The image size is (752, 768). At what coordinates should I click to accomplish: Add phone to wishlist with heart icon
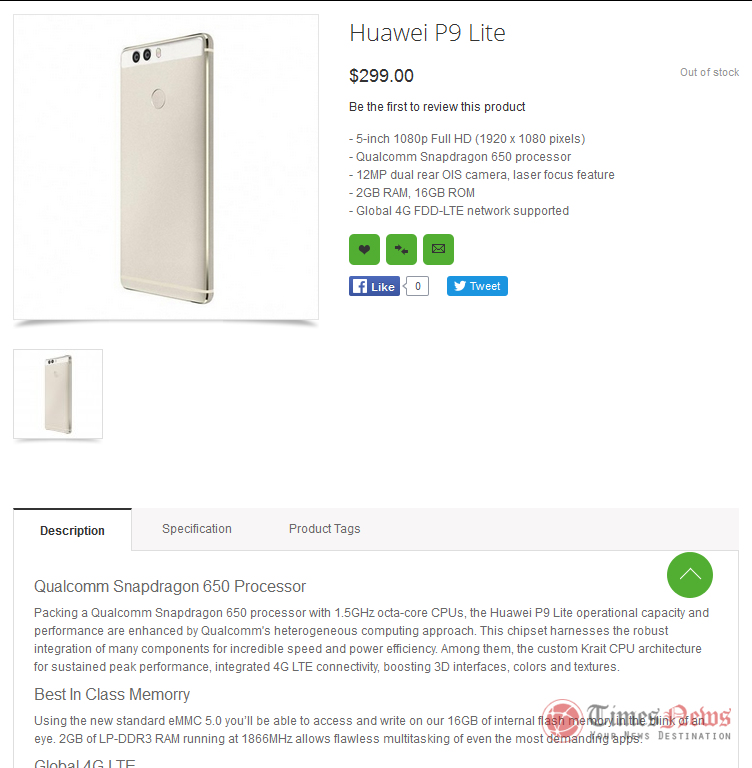(364, 249)
